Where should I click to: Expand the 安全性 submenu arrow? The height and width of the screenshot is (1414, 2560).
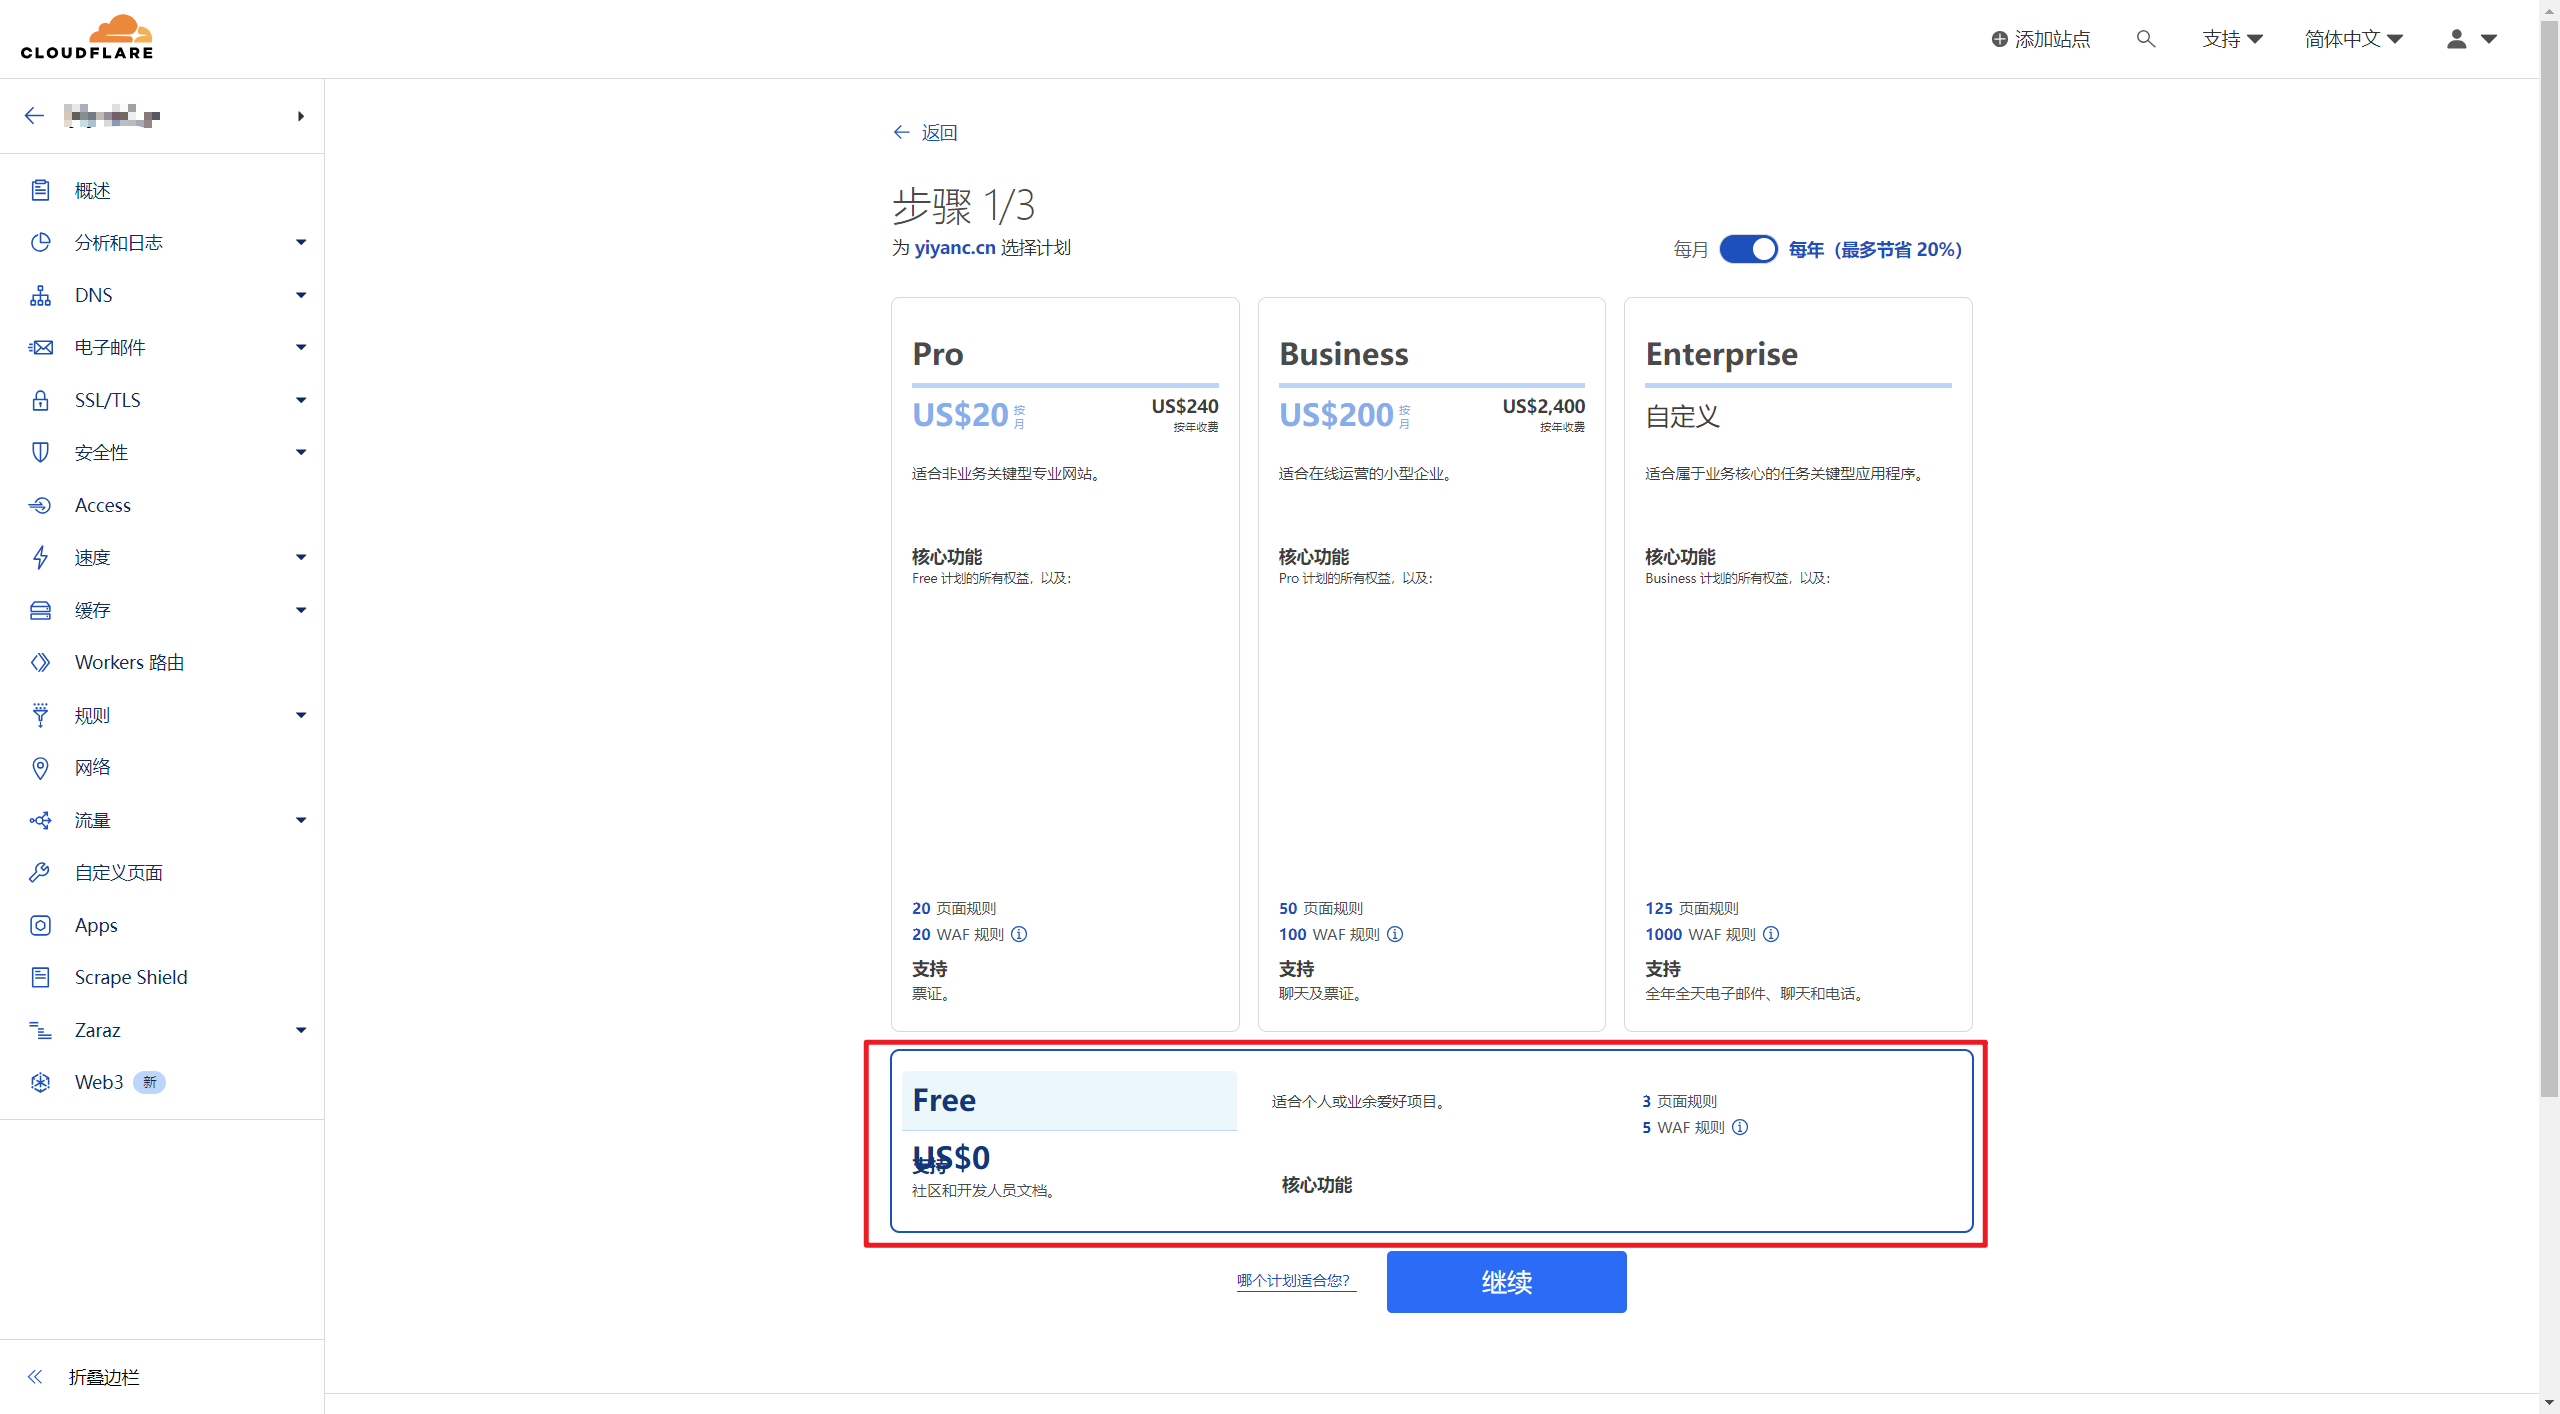(301, 452)
